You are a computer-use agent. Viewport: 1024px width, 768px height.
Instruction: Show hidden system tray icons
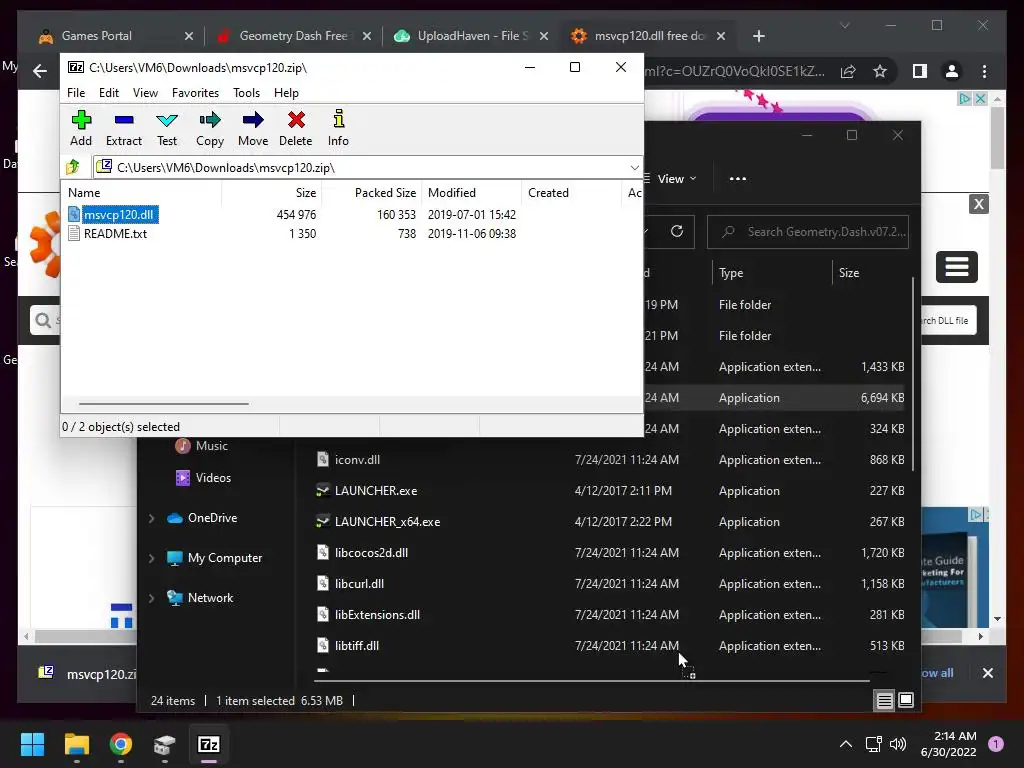846,744
